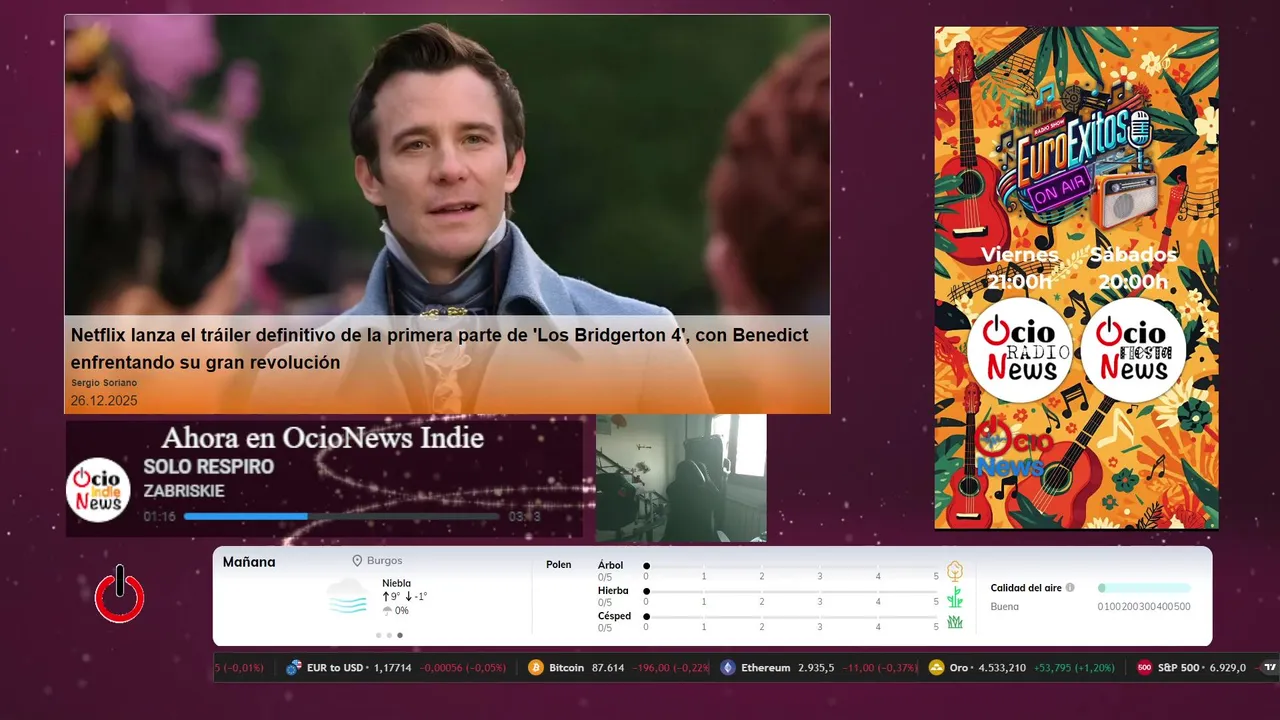
Task: Click the Hierba weed pollen icon
Action: click(x=955, y=597)
